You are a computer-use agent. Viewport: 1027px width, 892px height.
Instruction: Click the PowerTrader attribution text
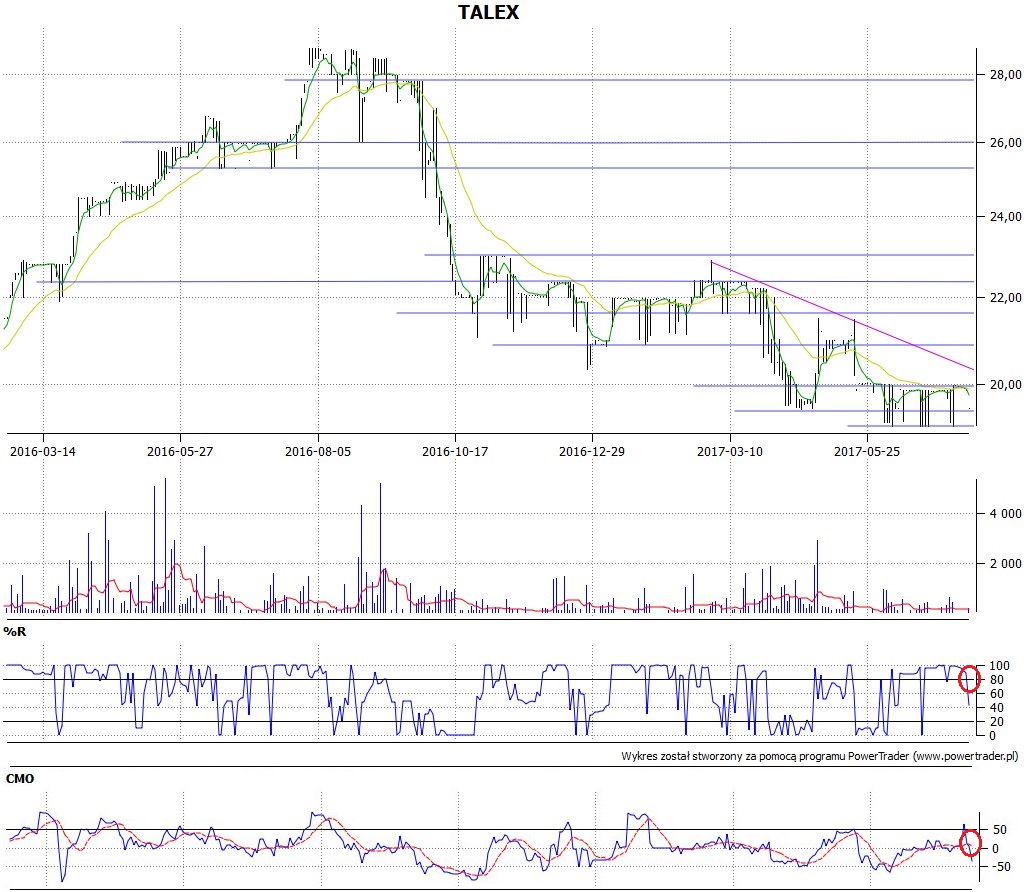[x=820, y=756]
